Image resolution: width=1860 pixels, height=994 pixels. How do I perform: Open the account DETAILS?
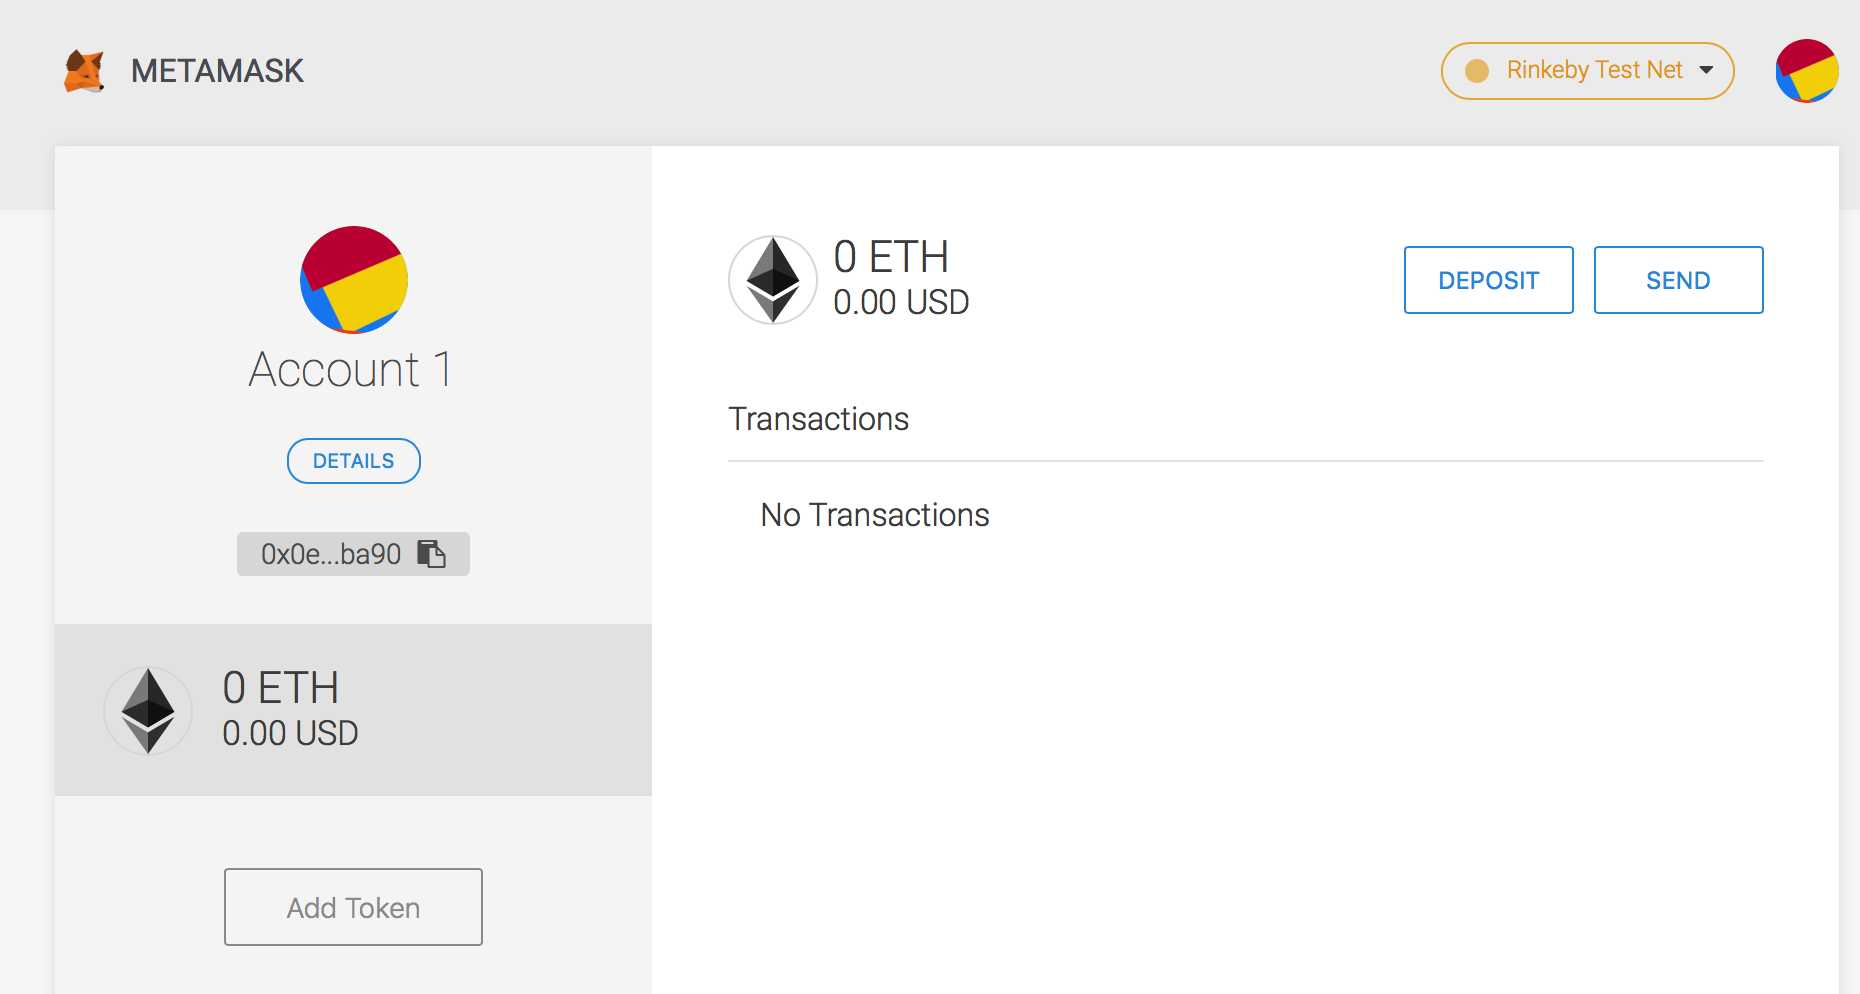tap(354, 461)
